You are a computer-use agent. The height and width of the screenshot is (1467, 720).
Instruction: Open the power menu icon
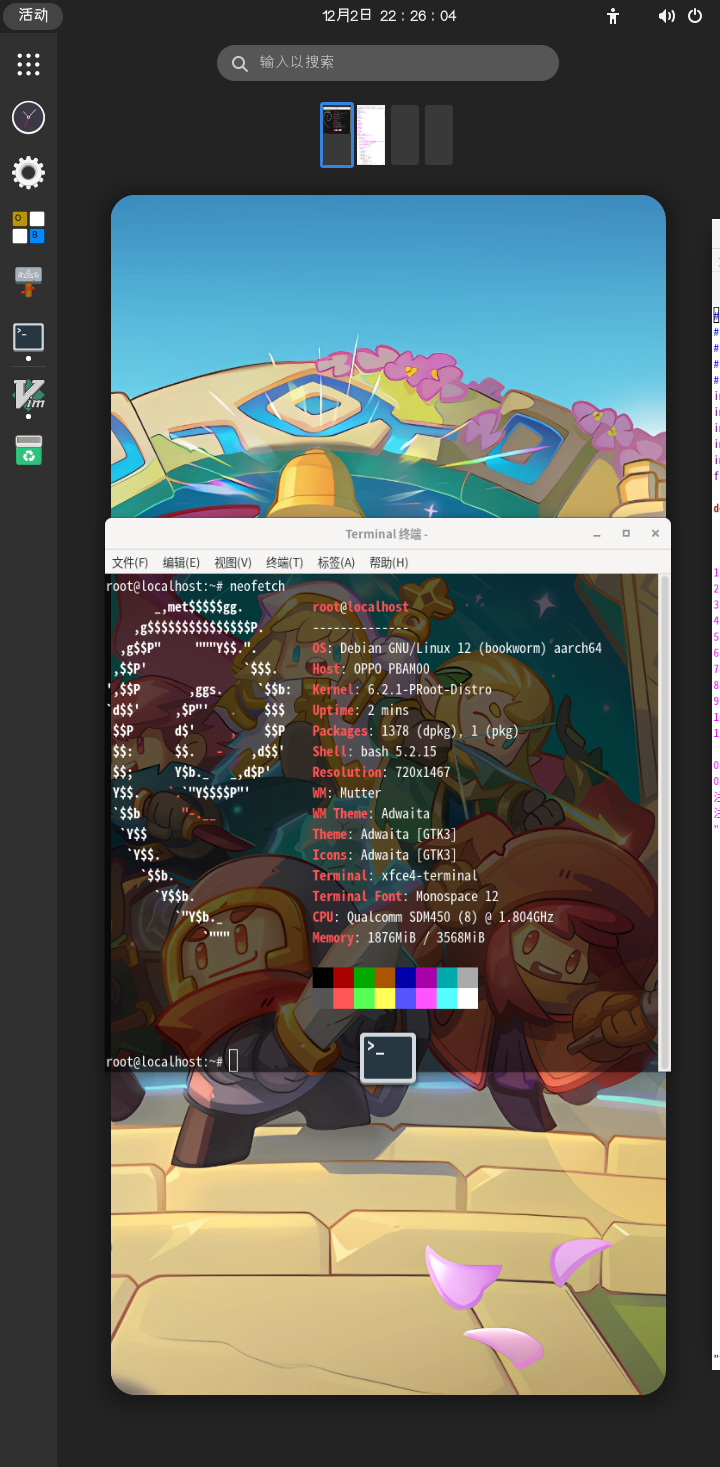[x=695, y=16]
